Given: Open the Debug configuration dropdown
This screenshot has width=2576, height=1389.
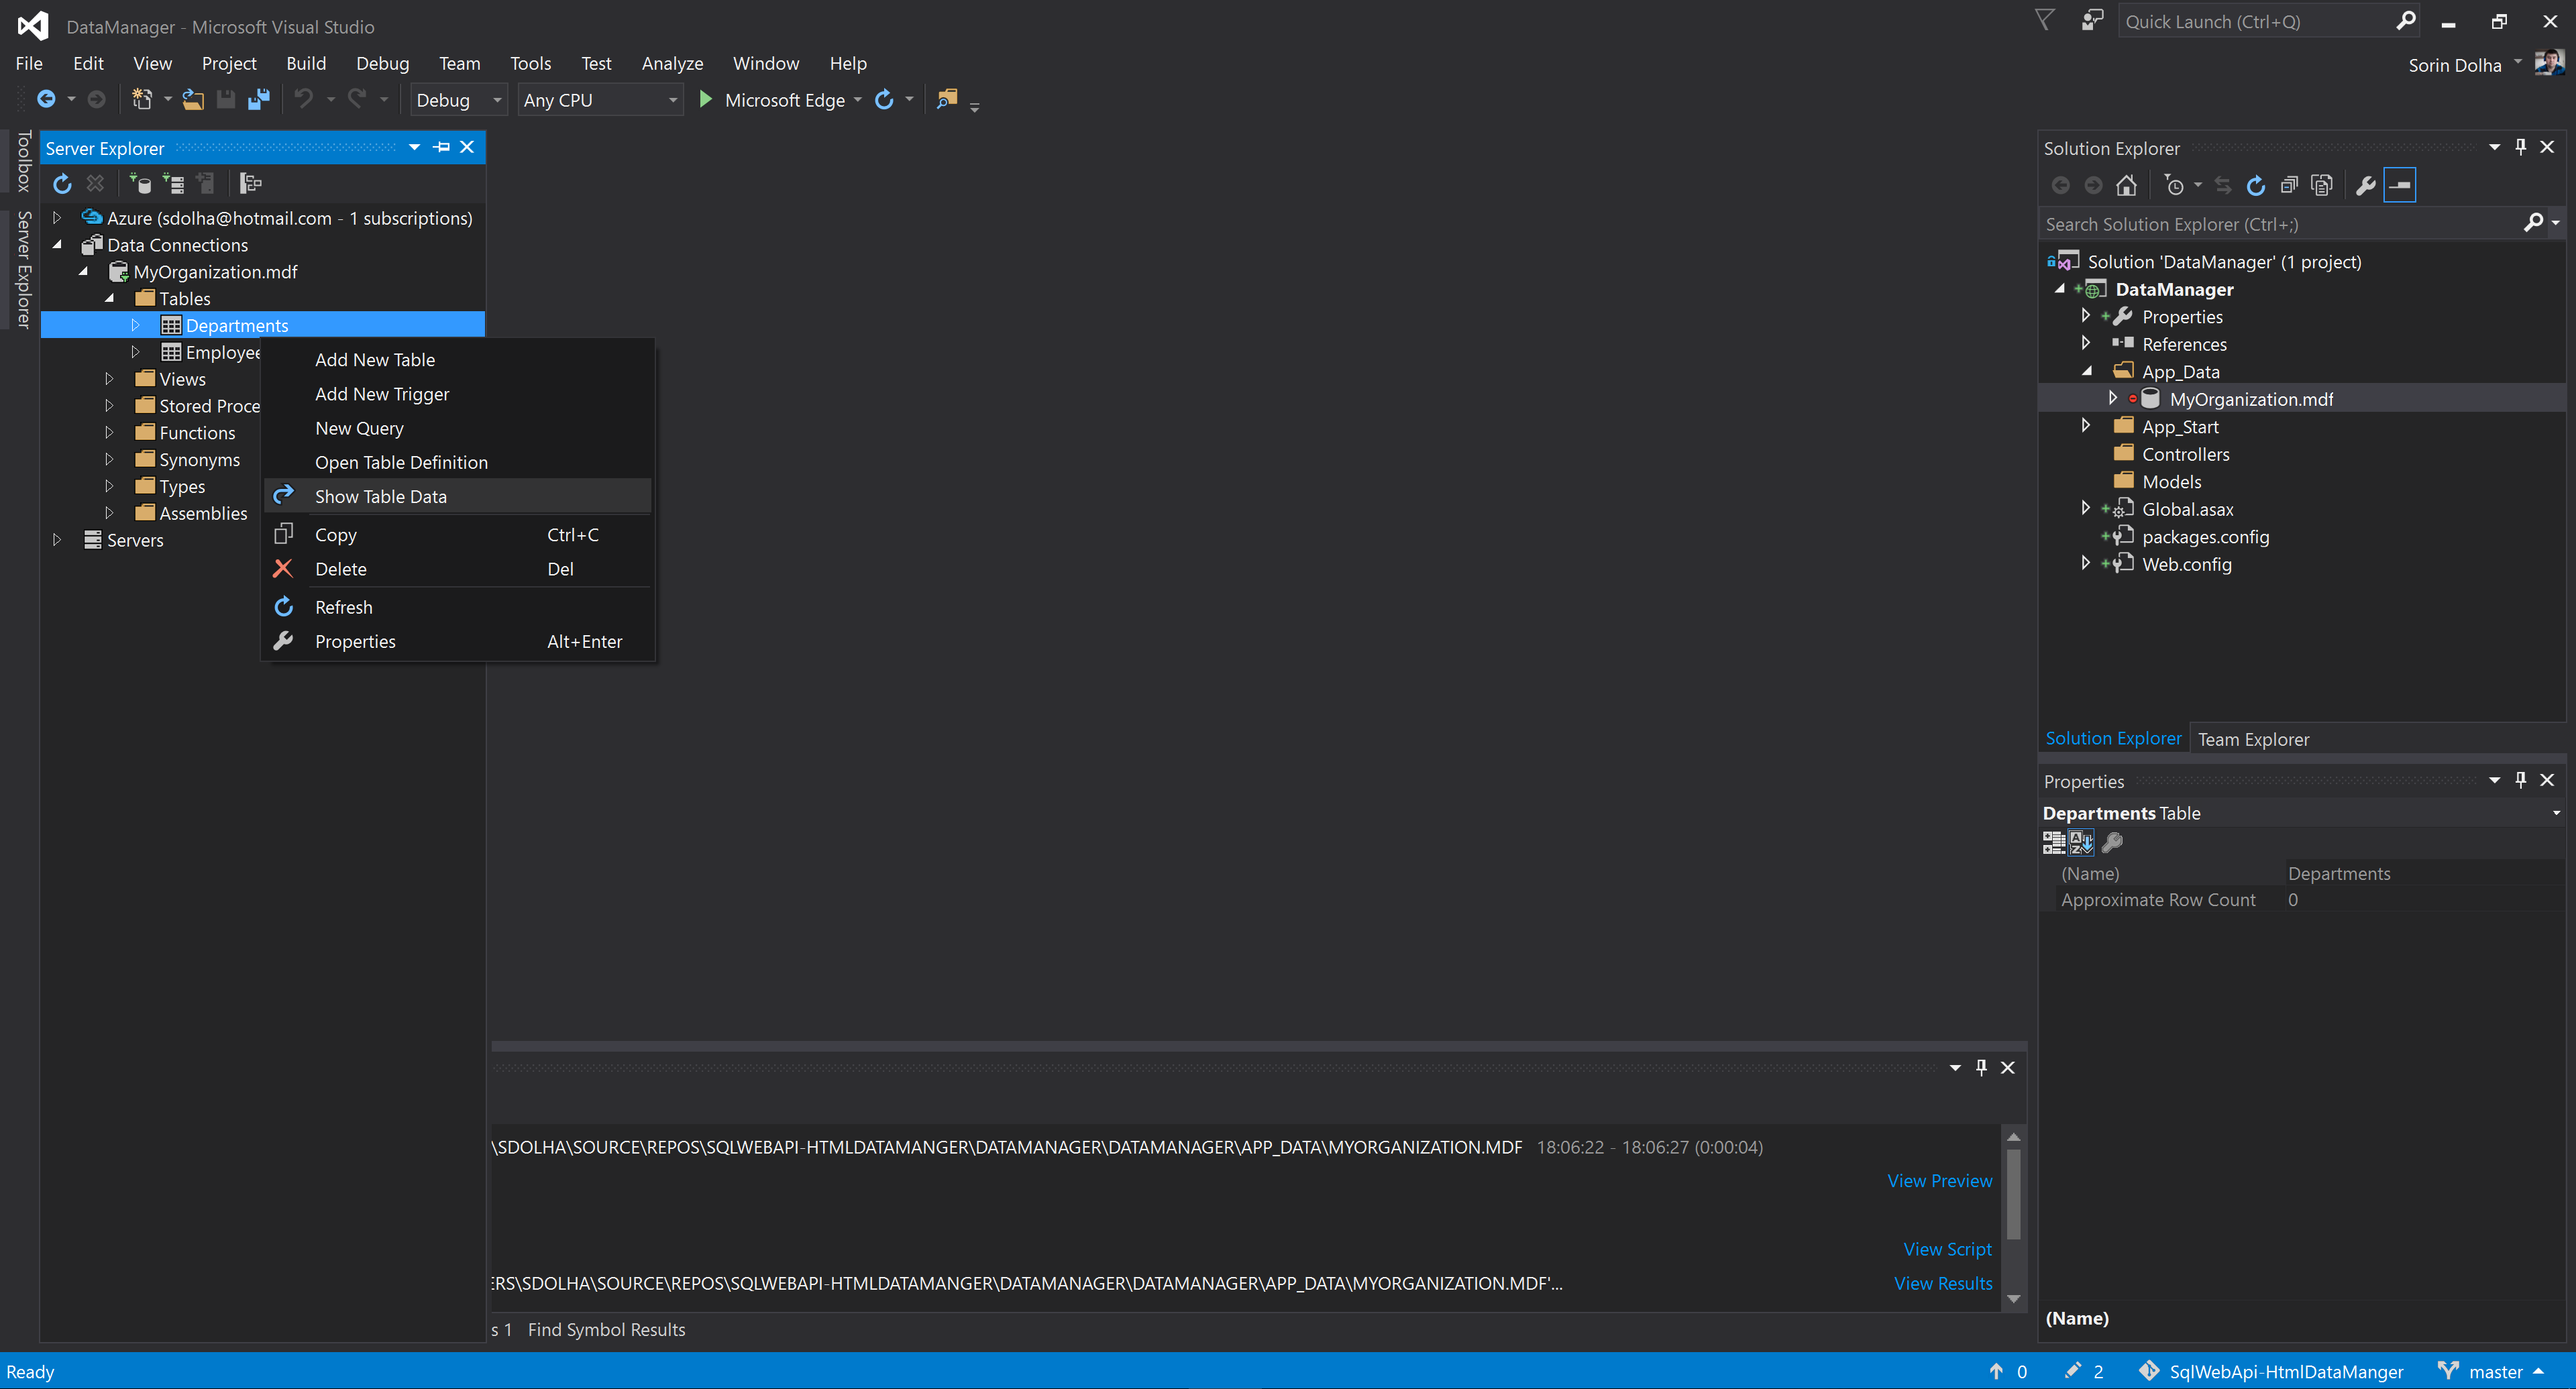Looking at the screenshot, I should [458, 100].
